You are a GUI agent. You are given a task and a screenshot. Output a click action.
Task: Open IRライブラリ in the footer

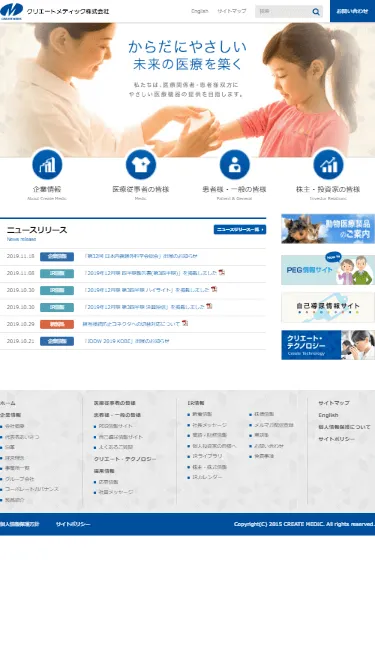207,456
